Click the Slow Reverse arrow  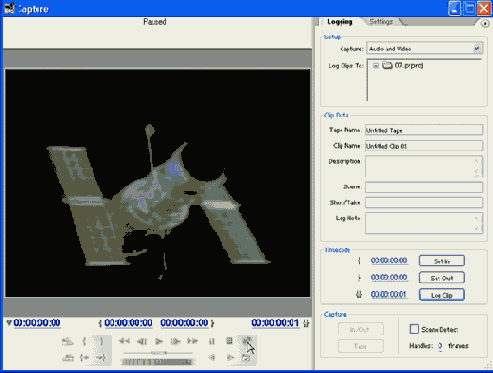212,358
